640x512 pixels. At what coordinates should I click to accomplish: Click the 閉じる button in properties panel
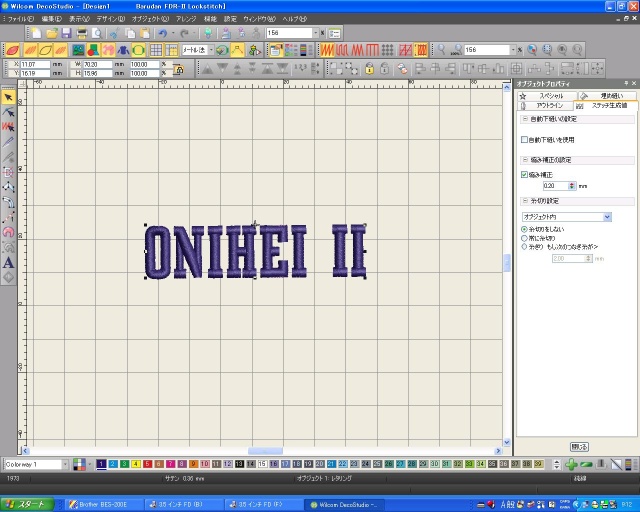(579, 446)
